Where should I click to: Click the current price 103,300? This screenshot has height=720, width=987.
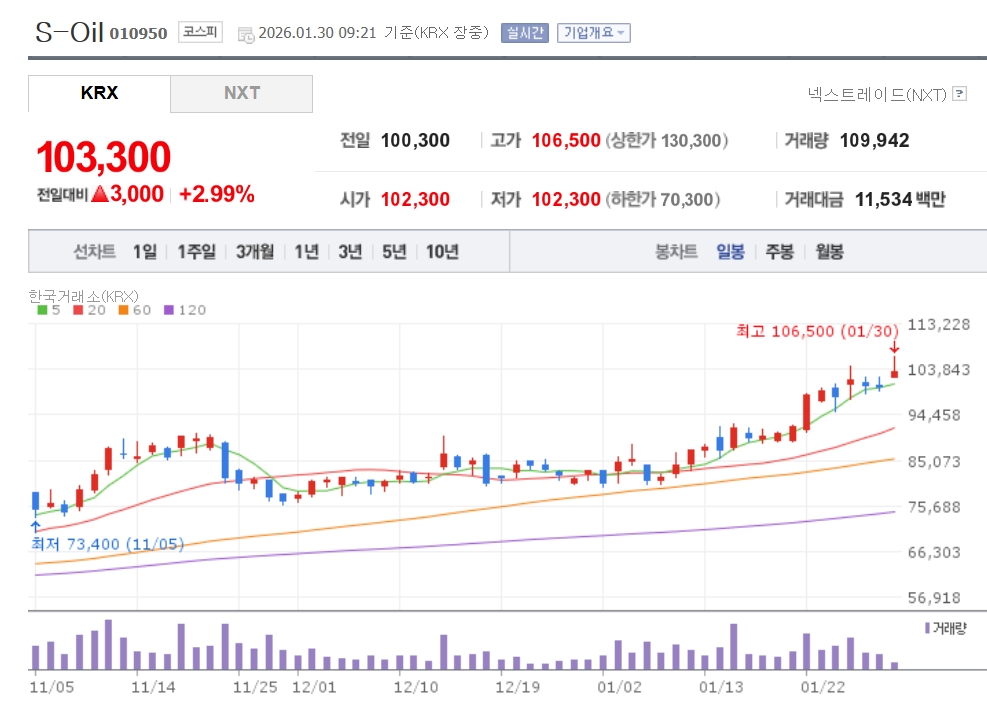pyautogui.click(x=103, y=157)
